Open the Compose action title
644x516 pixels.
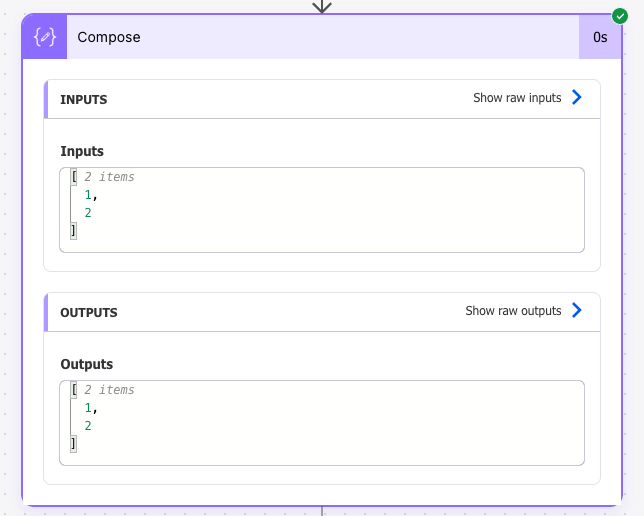(109, 37)
